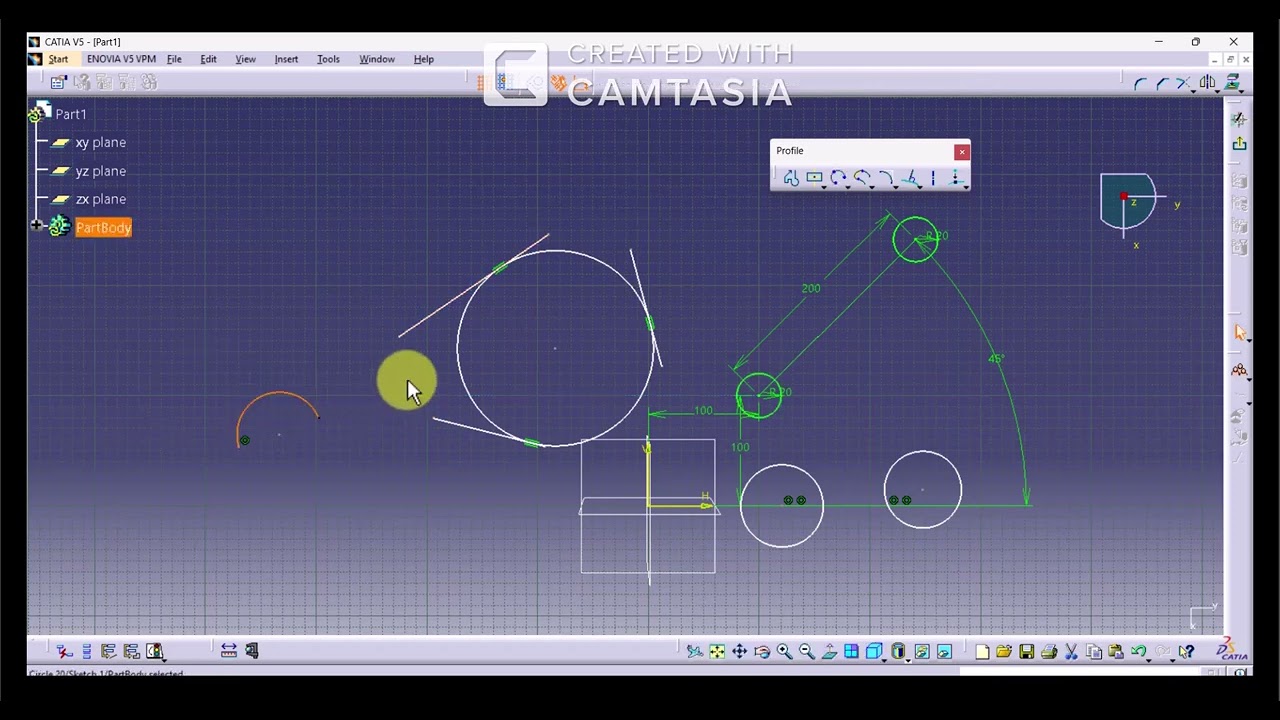
Task: Open Spline tool sub-options dropdown arrow
Action: (872, 186)
